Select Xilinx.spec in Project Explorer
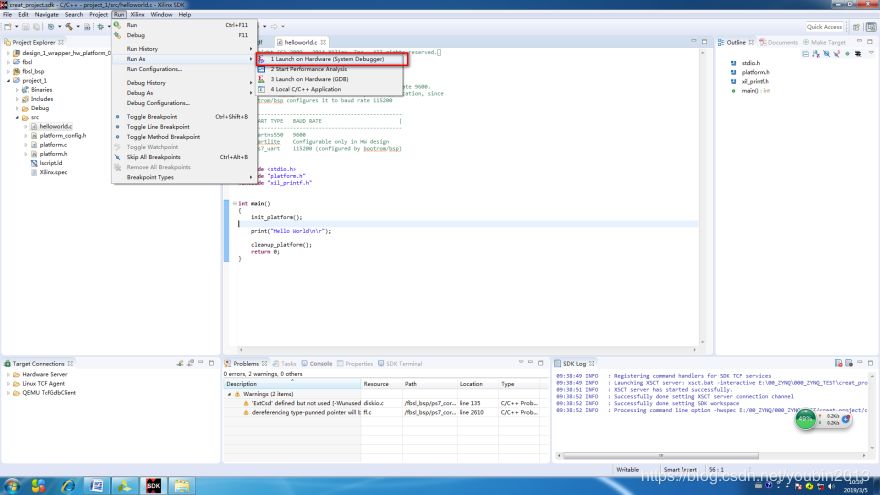The width and height of the screenshot is (880, 495). pyautogui.click(x=53, y=172)
